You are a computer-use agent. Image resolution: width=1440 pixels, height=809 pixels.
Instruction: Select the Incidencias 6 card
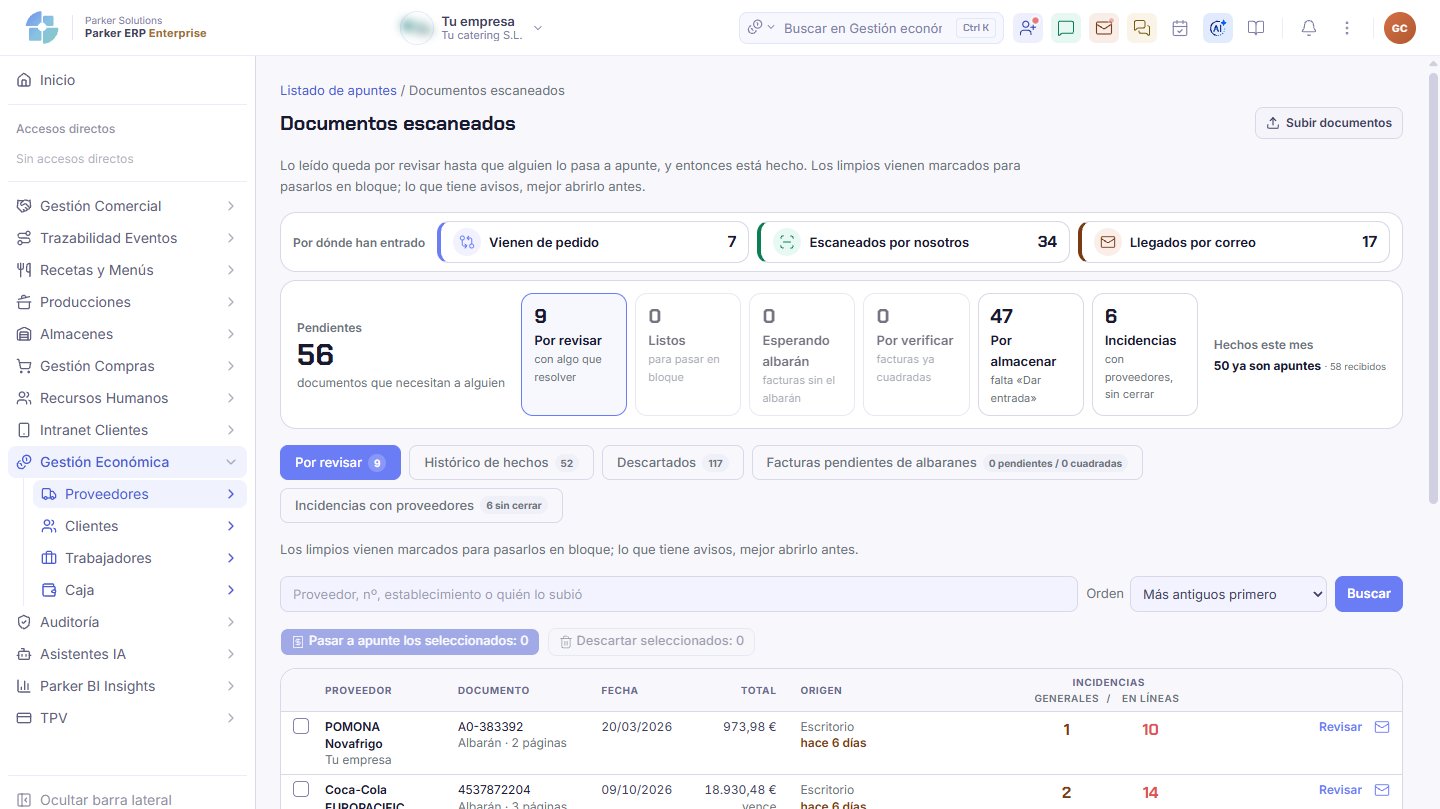pos(1145,354)
